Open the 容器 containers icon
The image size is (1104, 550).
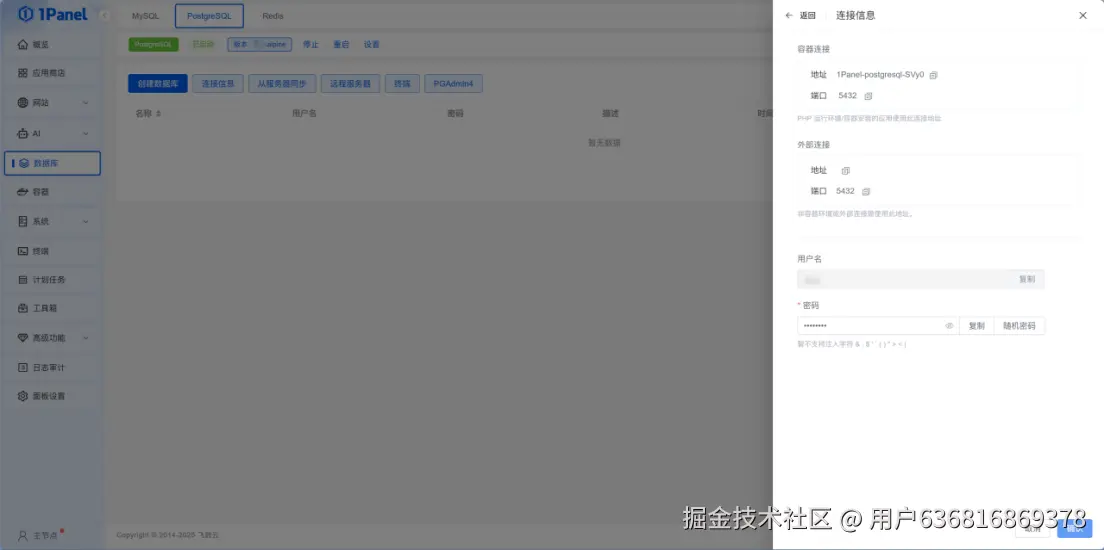[x=23, y=192]
